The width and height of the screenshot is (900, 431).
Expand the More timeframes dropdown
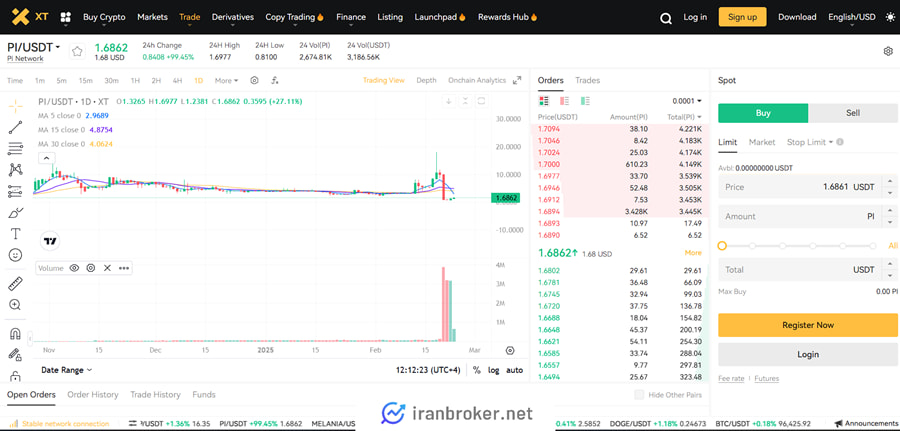[226, 80]
